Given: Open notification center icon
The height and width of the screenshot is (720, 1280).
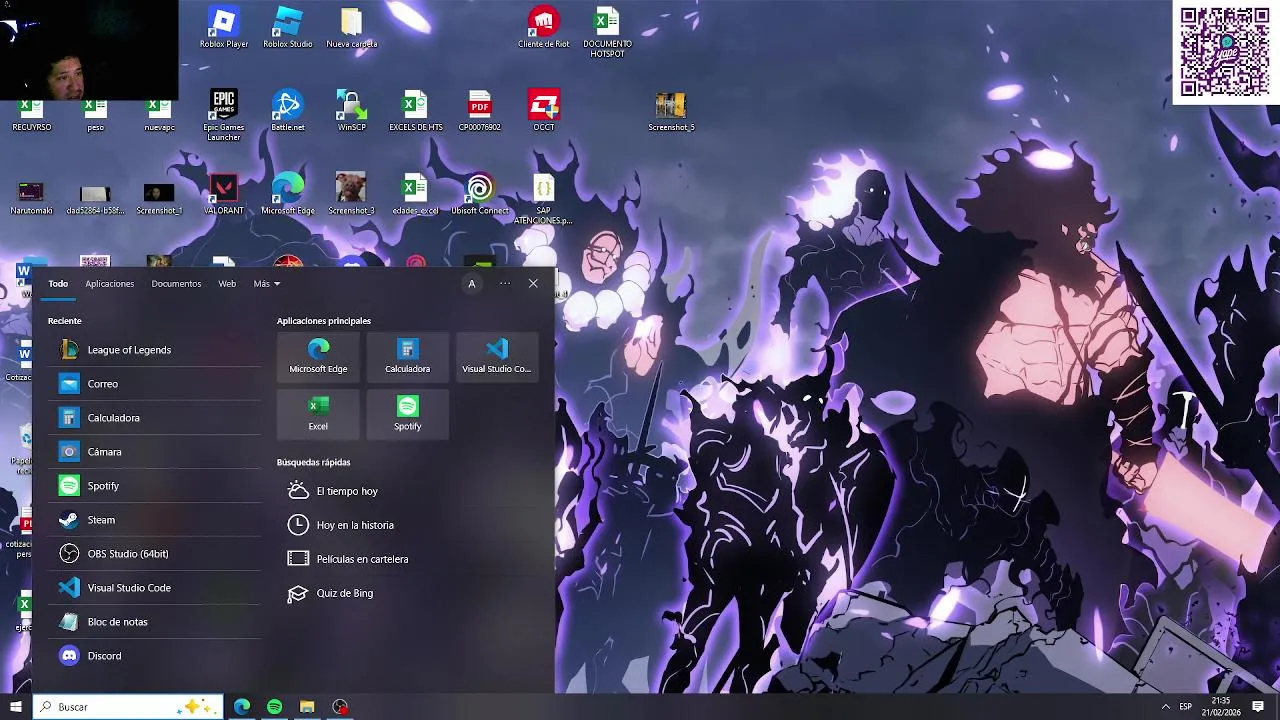Looking at the screenshot, I should 1258,707.
